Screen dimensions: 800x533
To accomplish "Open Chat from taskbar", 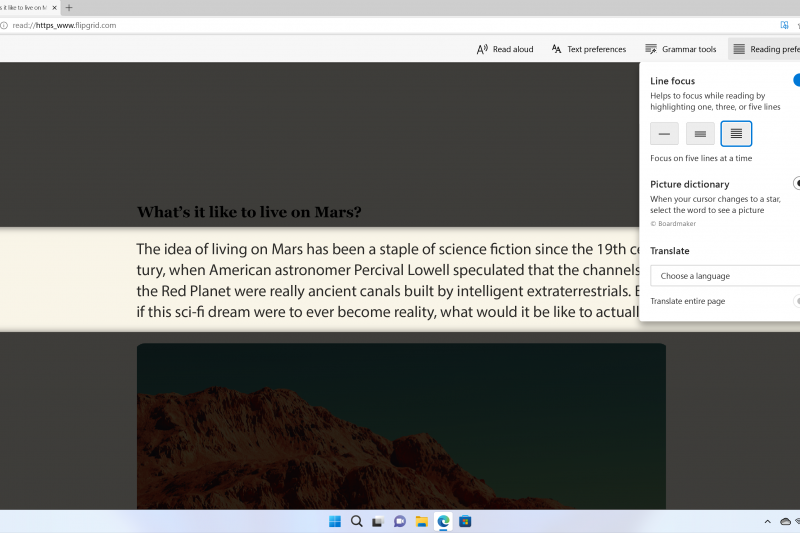I will click(399, 521).
